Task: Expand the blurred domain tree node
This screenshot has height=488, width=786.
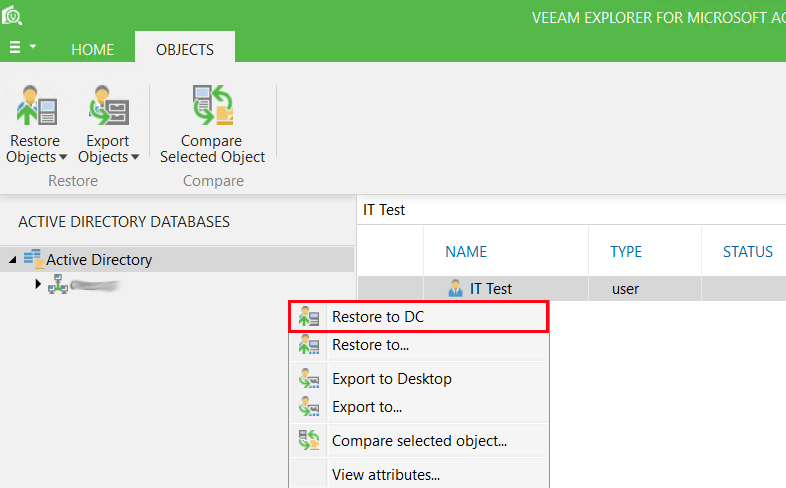Action: (x=38, y=284)
